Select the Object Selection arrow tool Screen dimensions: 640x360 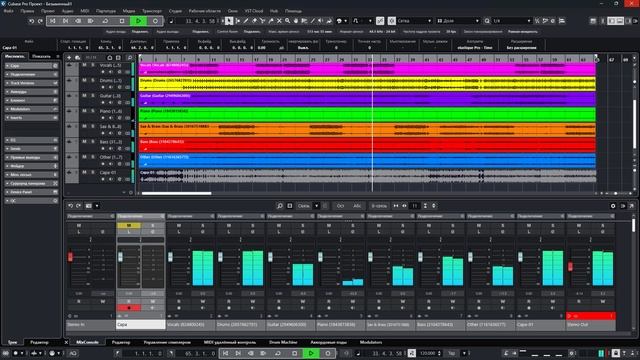[229, 21]
